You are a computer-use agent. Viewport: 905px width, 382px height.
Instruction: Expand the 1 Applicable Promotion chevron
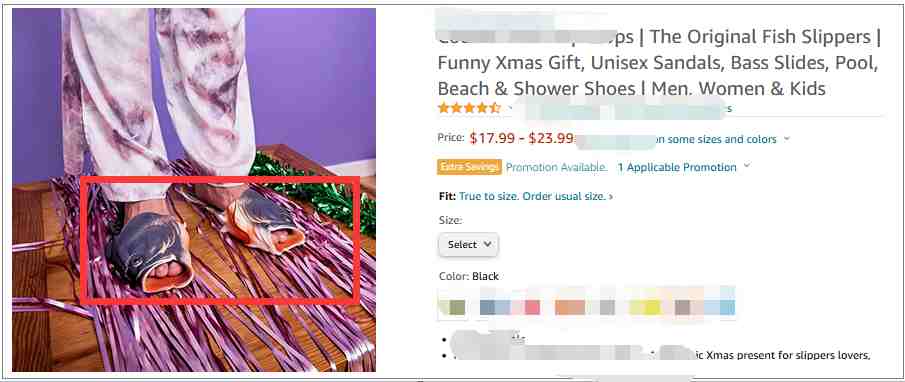tap(746, 167)
